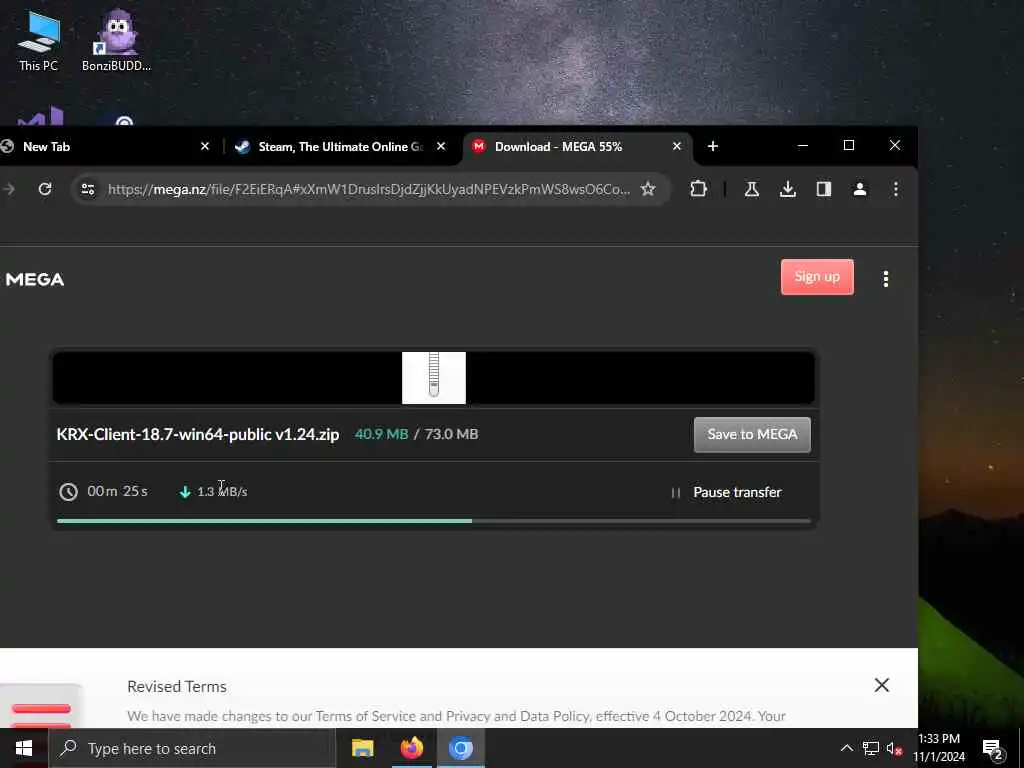
Task: Click the Save to MEGA button
Action: [752, 435]
